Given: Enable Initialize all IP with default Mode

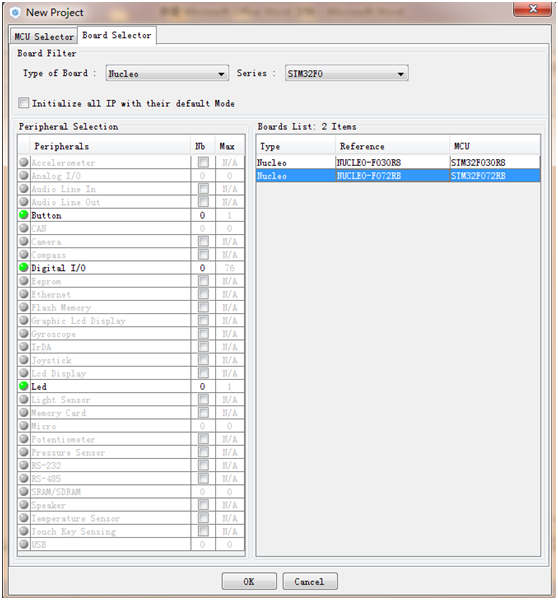Looking at the screenshot, I should point(23,103).
